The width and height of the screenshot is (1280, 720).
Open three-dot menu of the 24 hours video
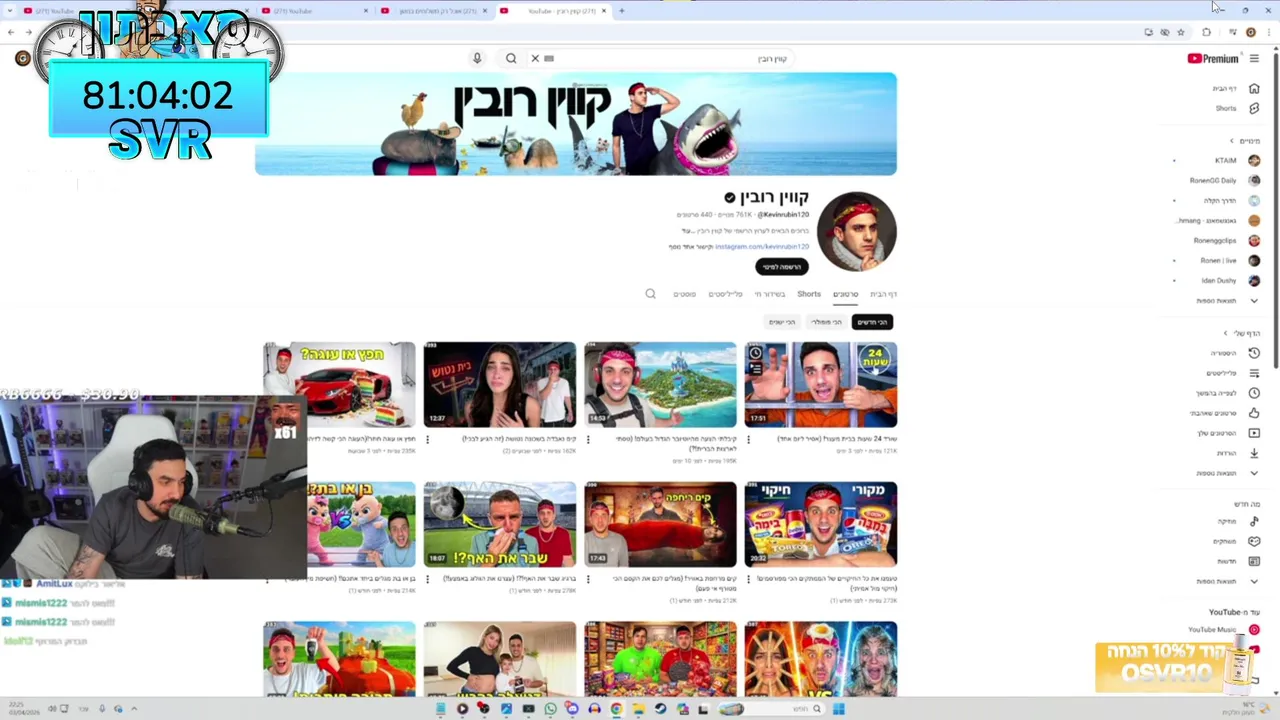click(x=749, y=439)
